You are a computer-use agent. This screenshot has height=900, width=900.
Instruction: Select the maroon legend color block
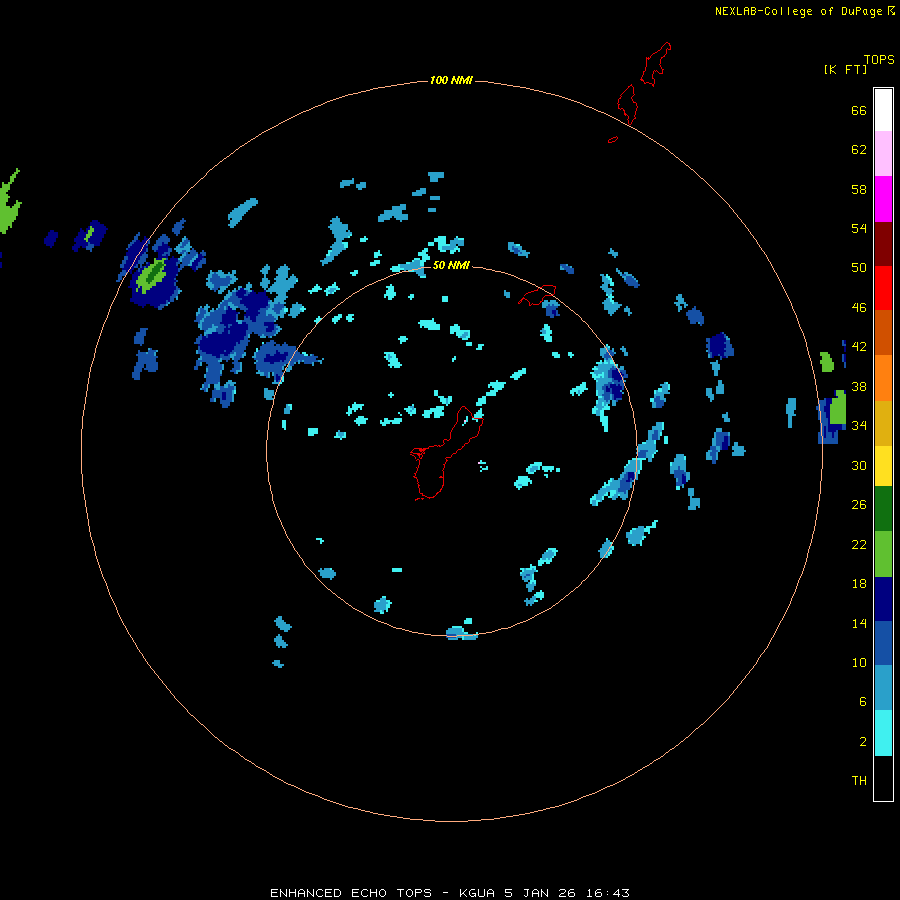[x=883, y=243]
